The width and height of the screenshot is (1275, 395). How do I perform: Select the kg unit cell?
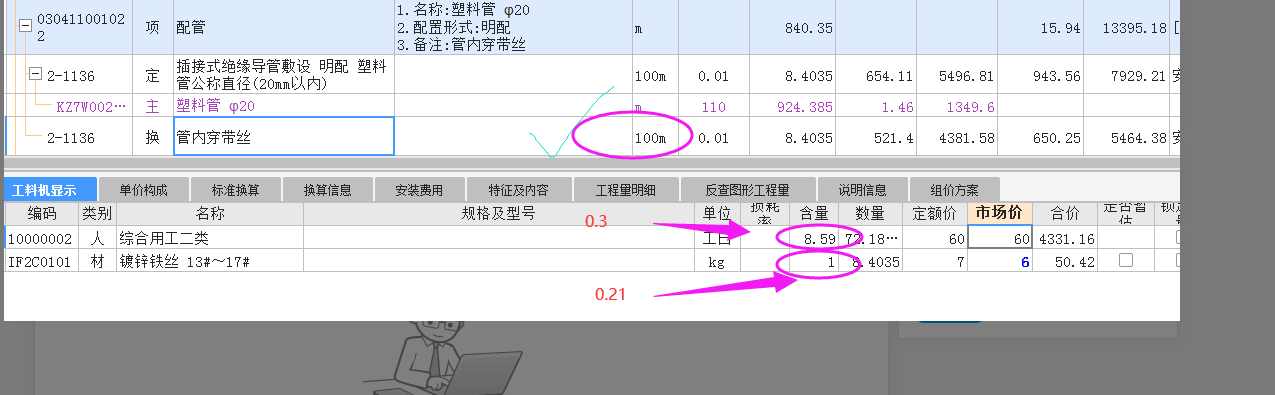click(x=717, y=260)
